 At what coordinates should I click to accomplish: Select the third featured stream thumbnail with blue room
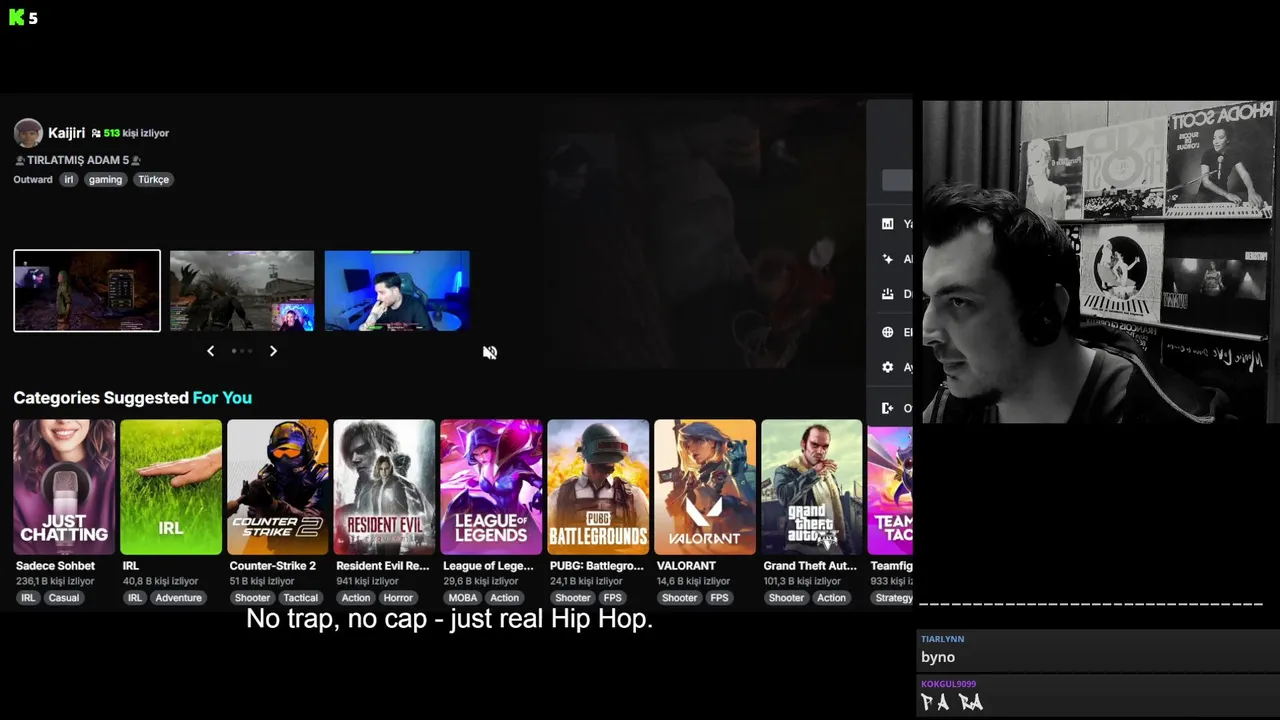tap(397, 291)
